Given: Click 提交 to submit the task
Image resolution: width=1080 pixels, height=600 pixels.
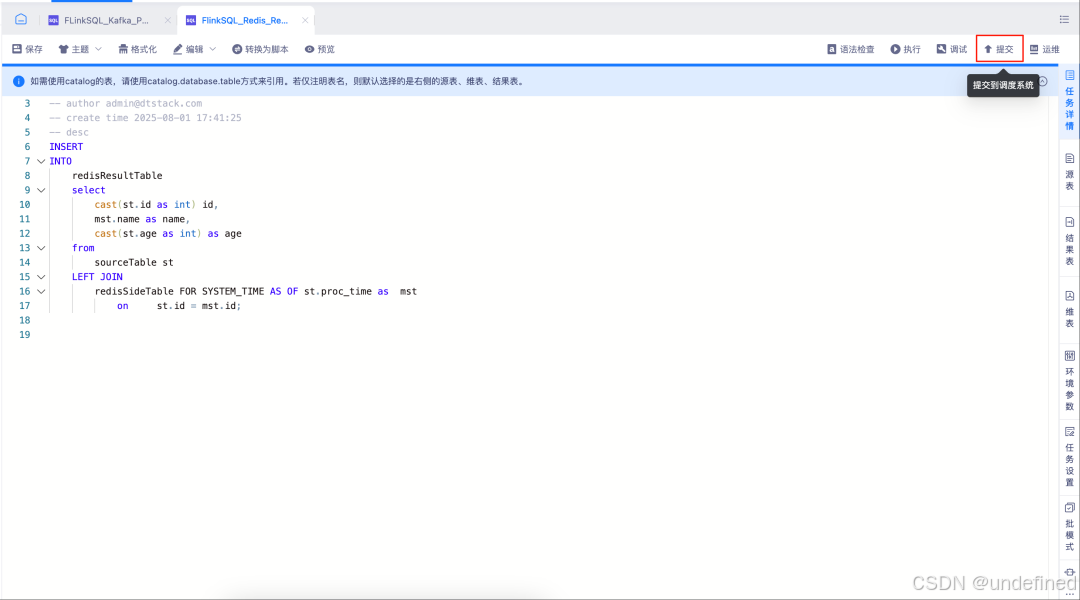Looking at the screenshot, I should coord(999,49).
